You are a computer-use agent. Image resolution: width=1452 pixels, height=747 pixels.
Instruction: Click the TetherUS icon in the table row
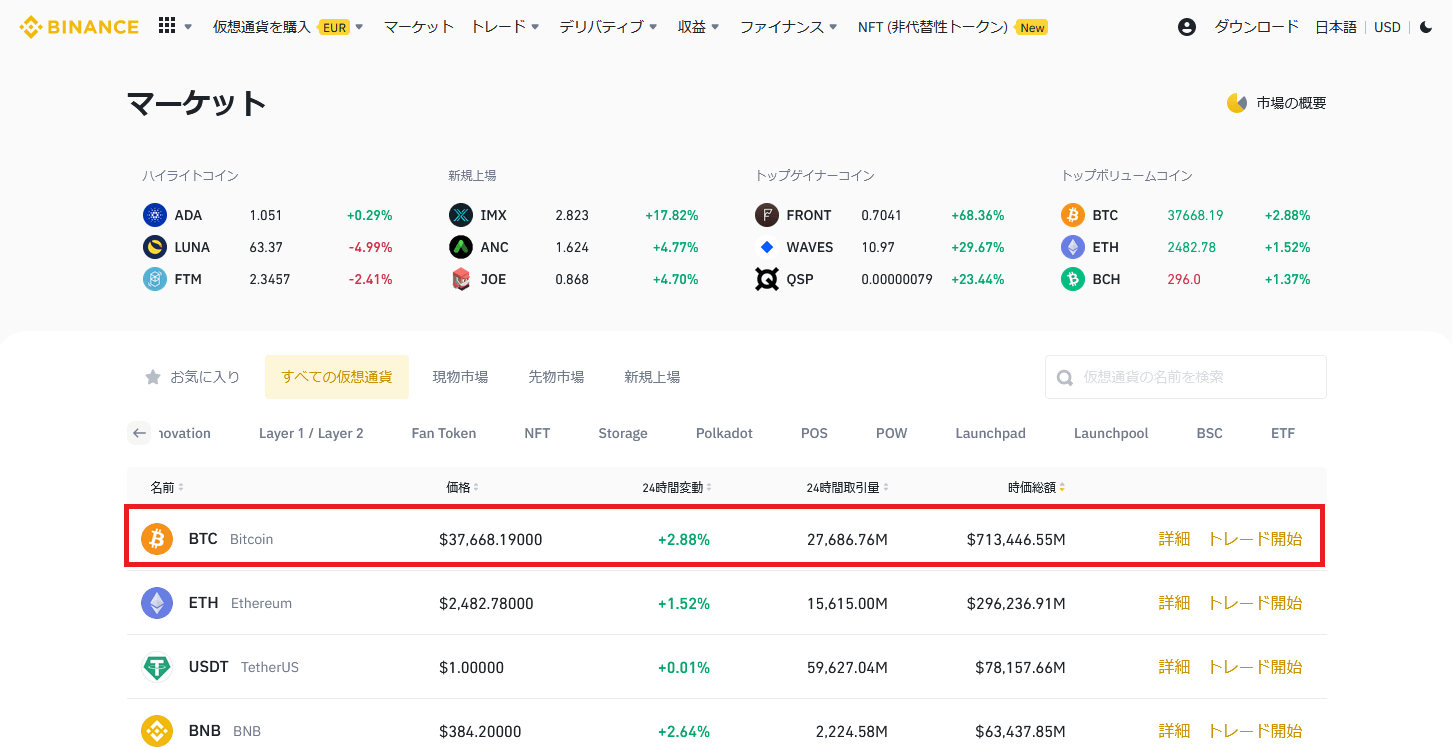[x=157, y=667]
